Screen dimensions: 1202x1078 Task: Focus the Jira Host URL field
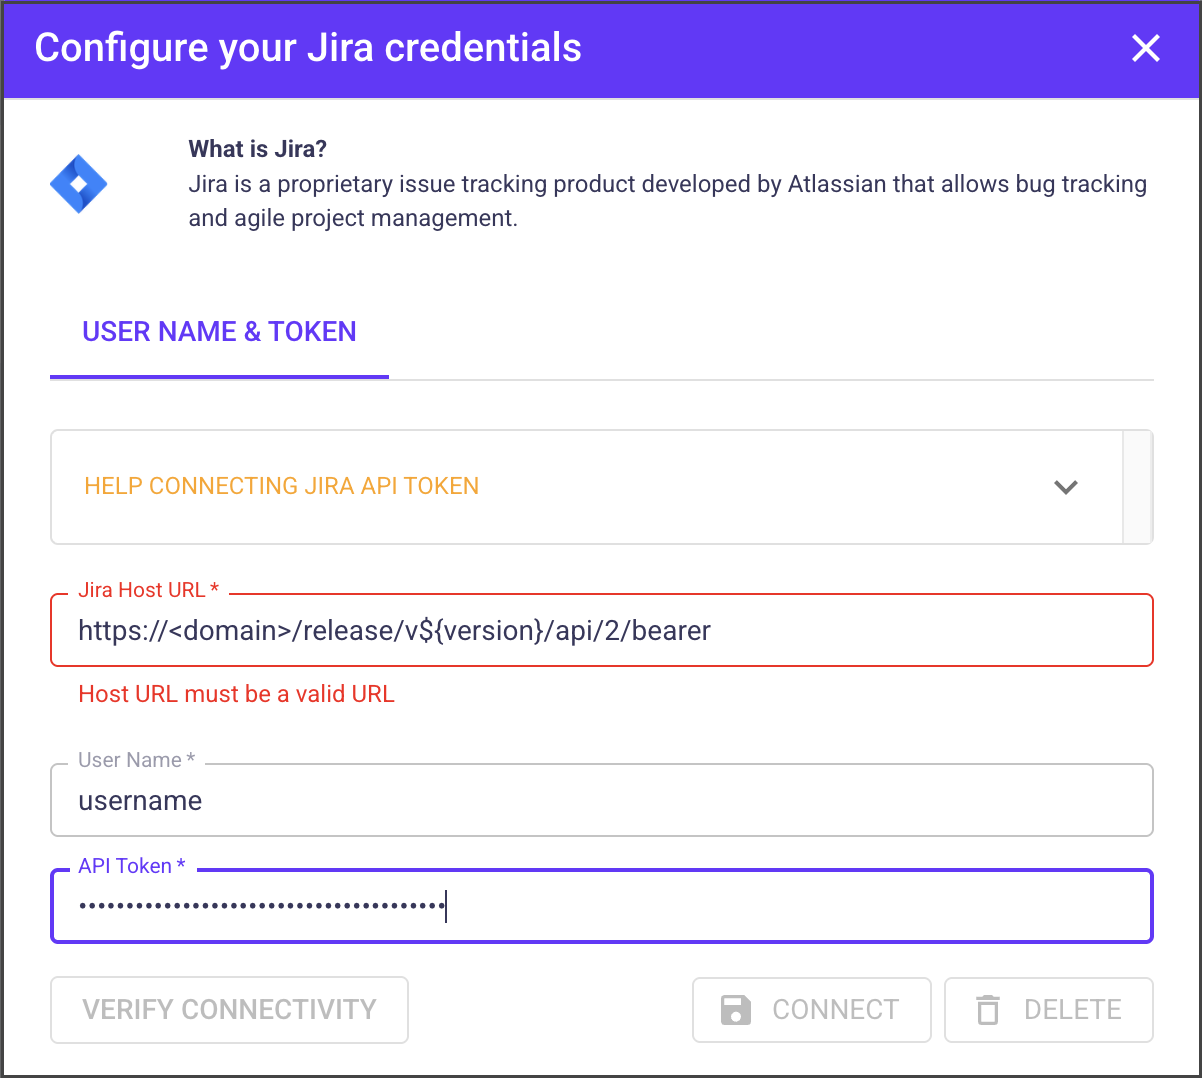pyautogui.click(x=600, y=631)
